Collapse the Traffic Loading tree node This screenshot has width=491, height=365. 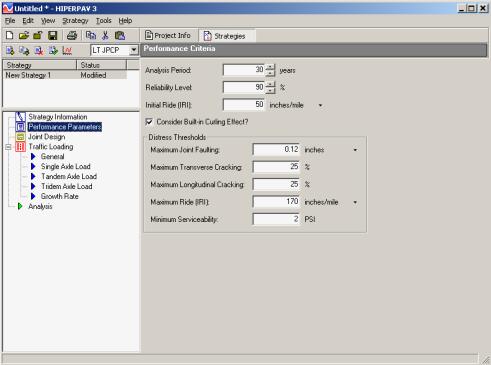8,147
